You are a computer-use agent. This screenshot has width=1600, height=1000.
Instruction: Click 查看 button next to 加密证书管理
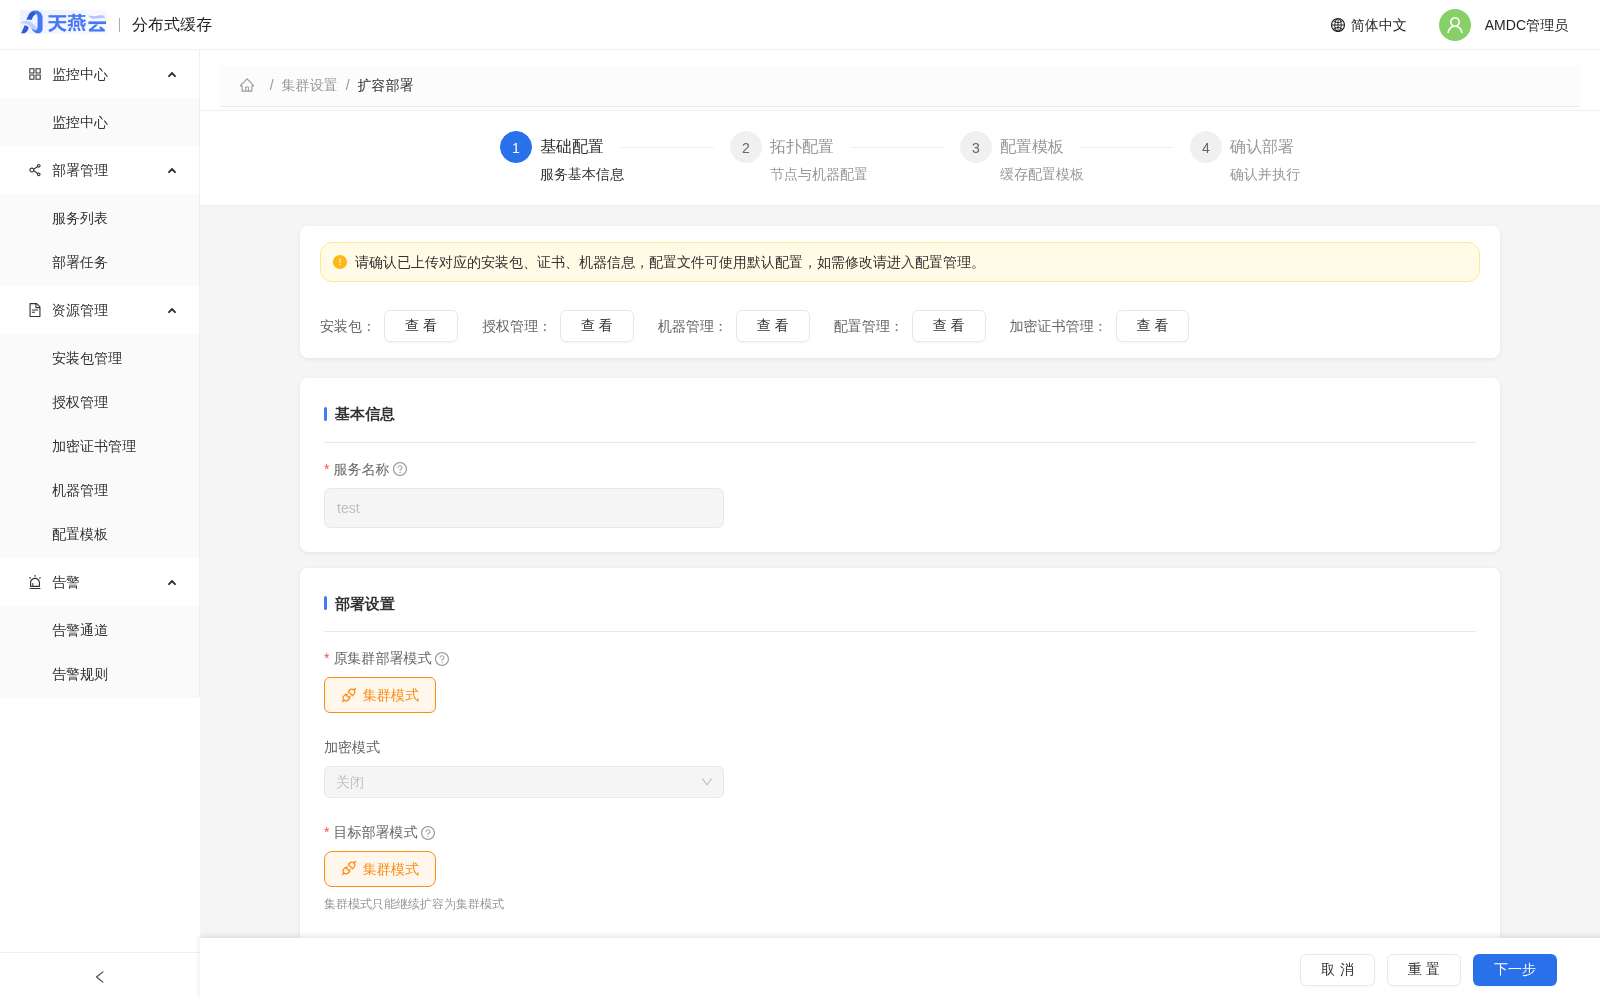click(1152, 326)
